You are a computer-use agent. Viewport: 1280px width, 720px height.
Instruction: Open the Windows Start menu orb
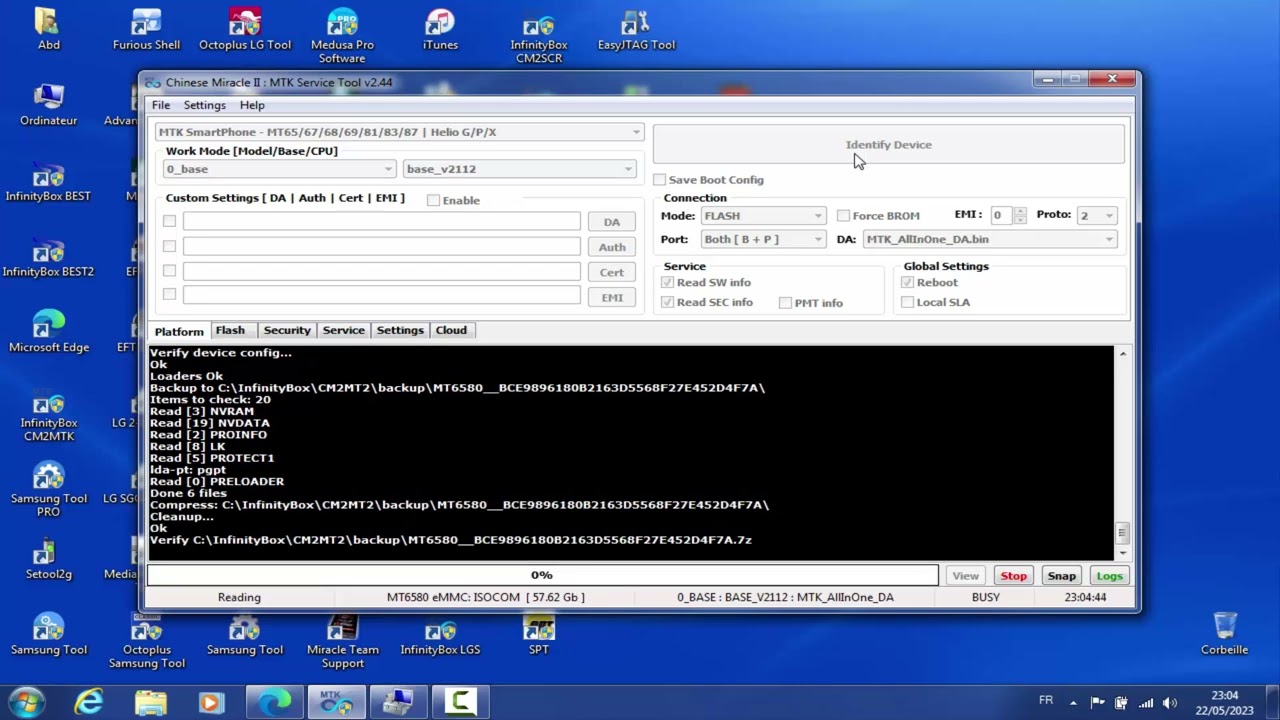[x=27, y=702]
